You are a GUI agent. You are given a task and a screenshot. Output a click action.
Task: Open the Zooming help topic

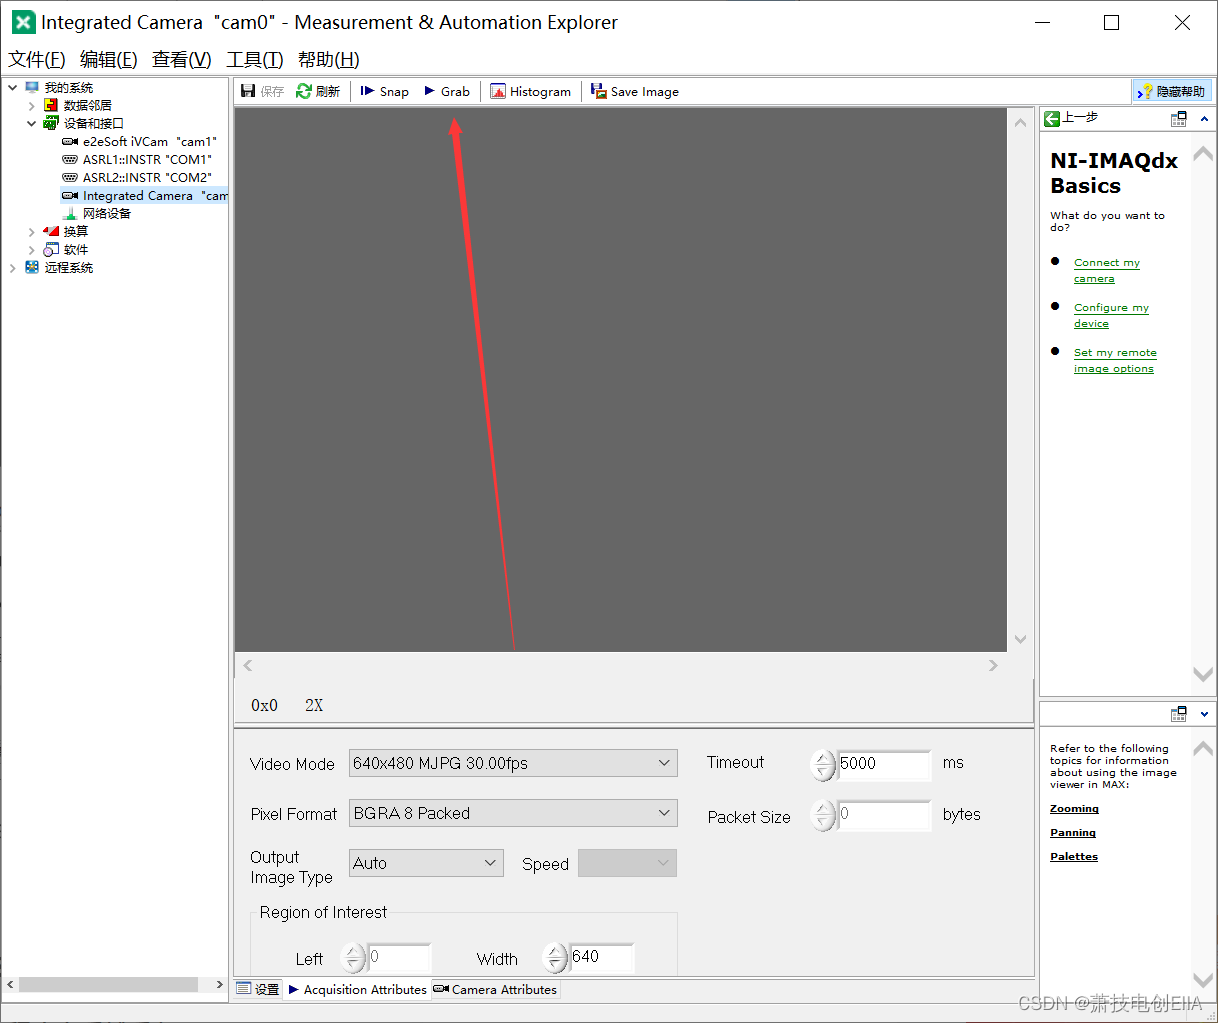(x=1074, y=808)
